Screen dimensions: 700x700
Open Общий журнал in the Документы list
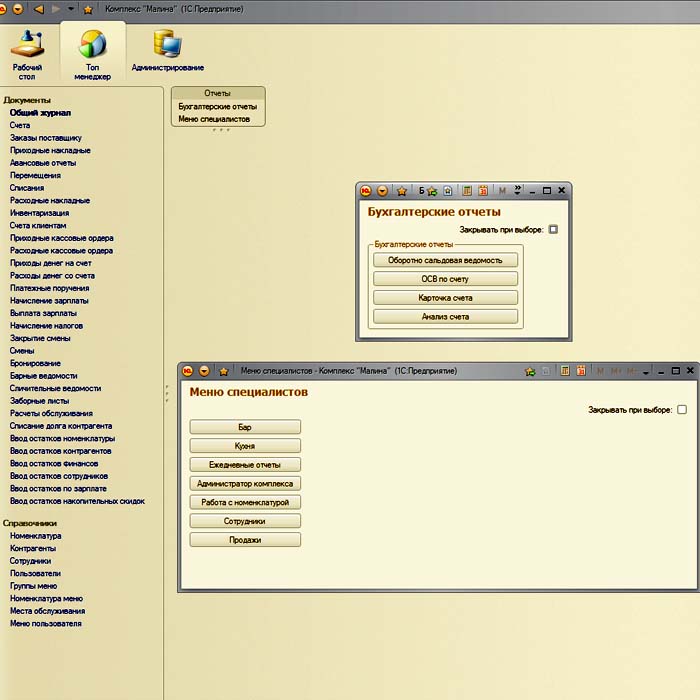point(40,113)
